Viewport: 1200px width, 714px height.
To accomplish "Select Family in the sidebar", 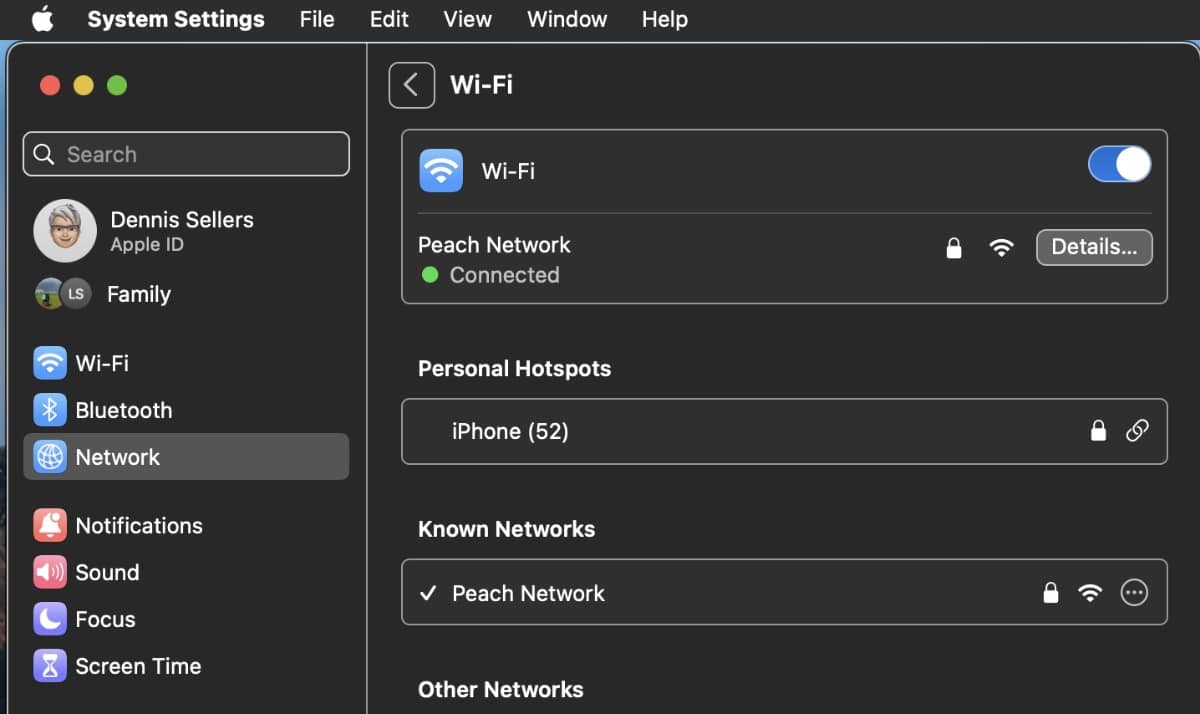I will tap(138, 294).
